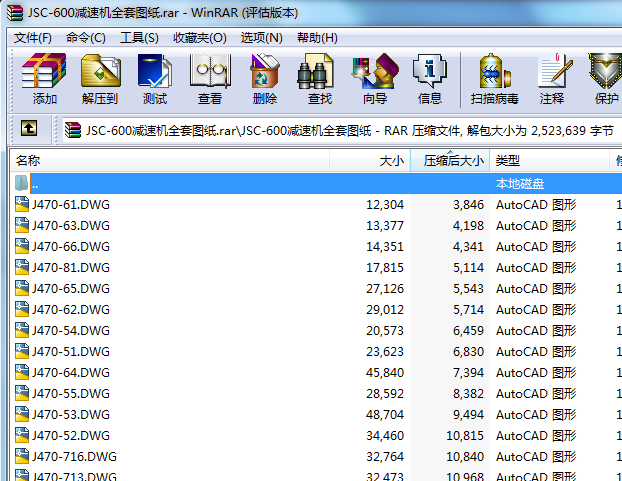The image size is (622, 481).
Task: Click packed size value 10,815
Action: [x=465, y=436]
